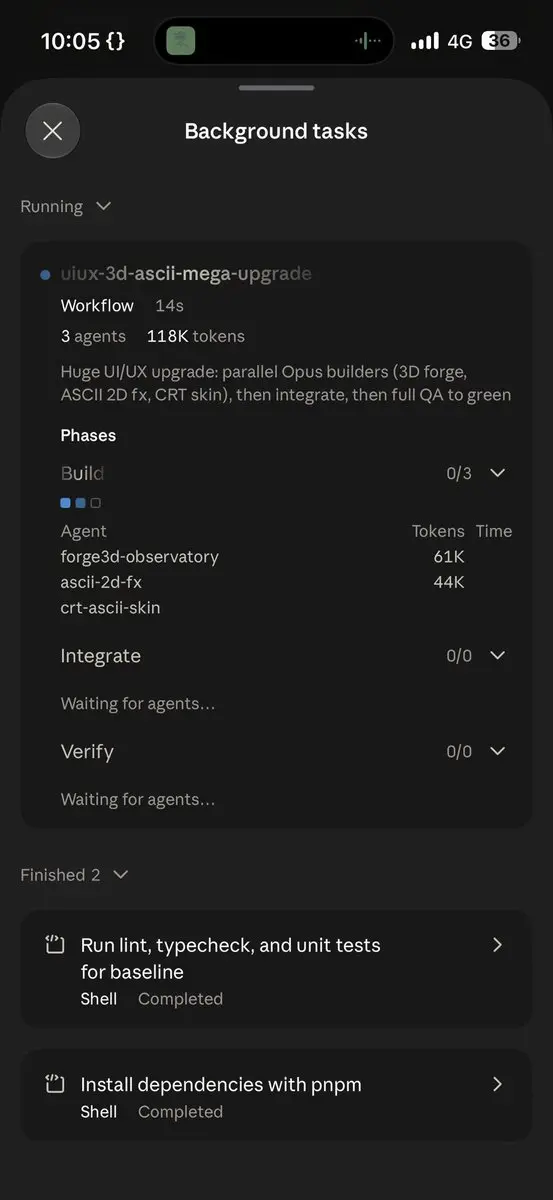Expand the Integrate phase chevron

[497, 656]
